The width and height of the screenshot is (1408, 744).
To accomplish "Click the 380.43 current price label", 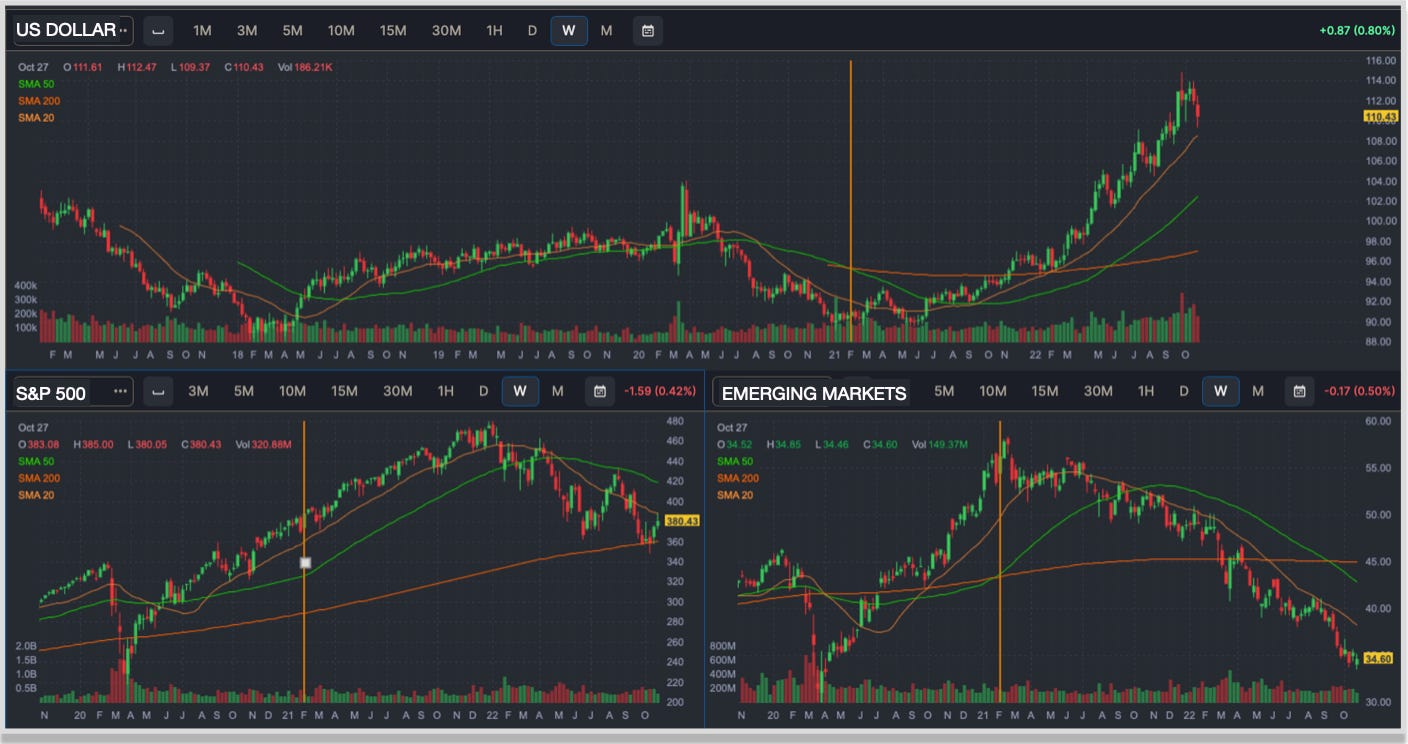I will click(x=681, y=521).
